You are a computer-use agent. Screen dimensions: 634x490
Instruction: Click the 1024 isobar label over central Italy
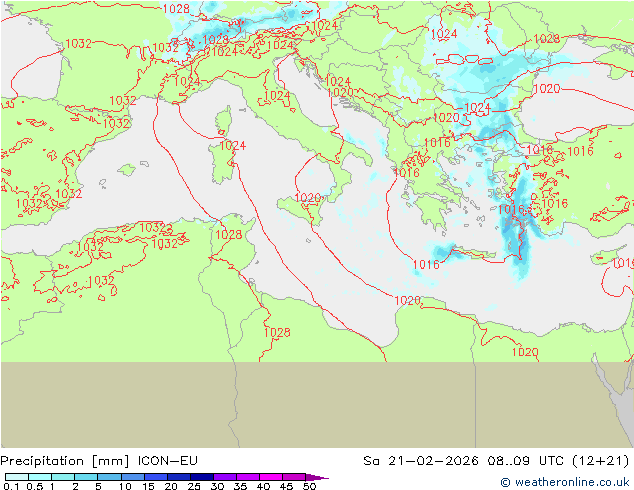click(x=277, y=96)
